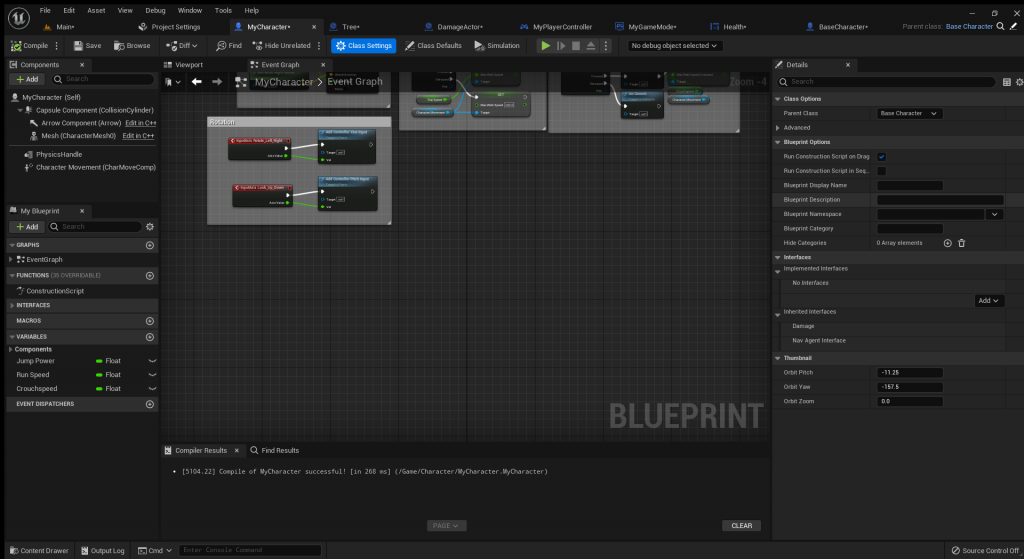This screenshot has height=559, width=1024.
Task: Click the Eject from player icon
Action: coord(591,46)
